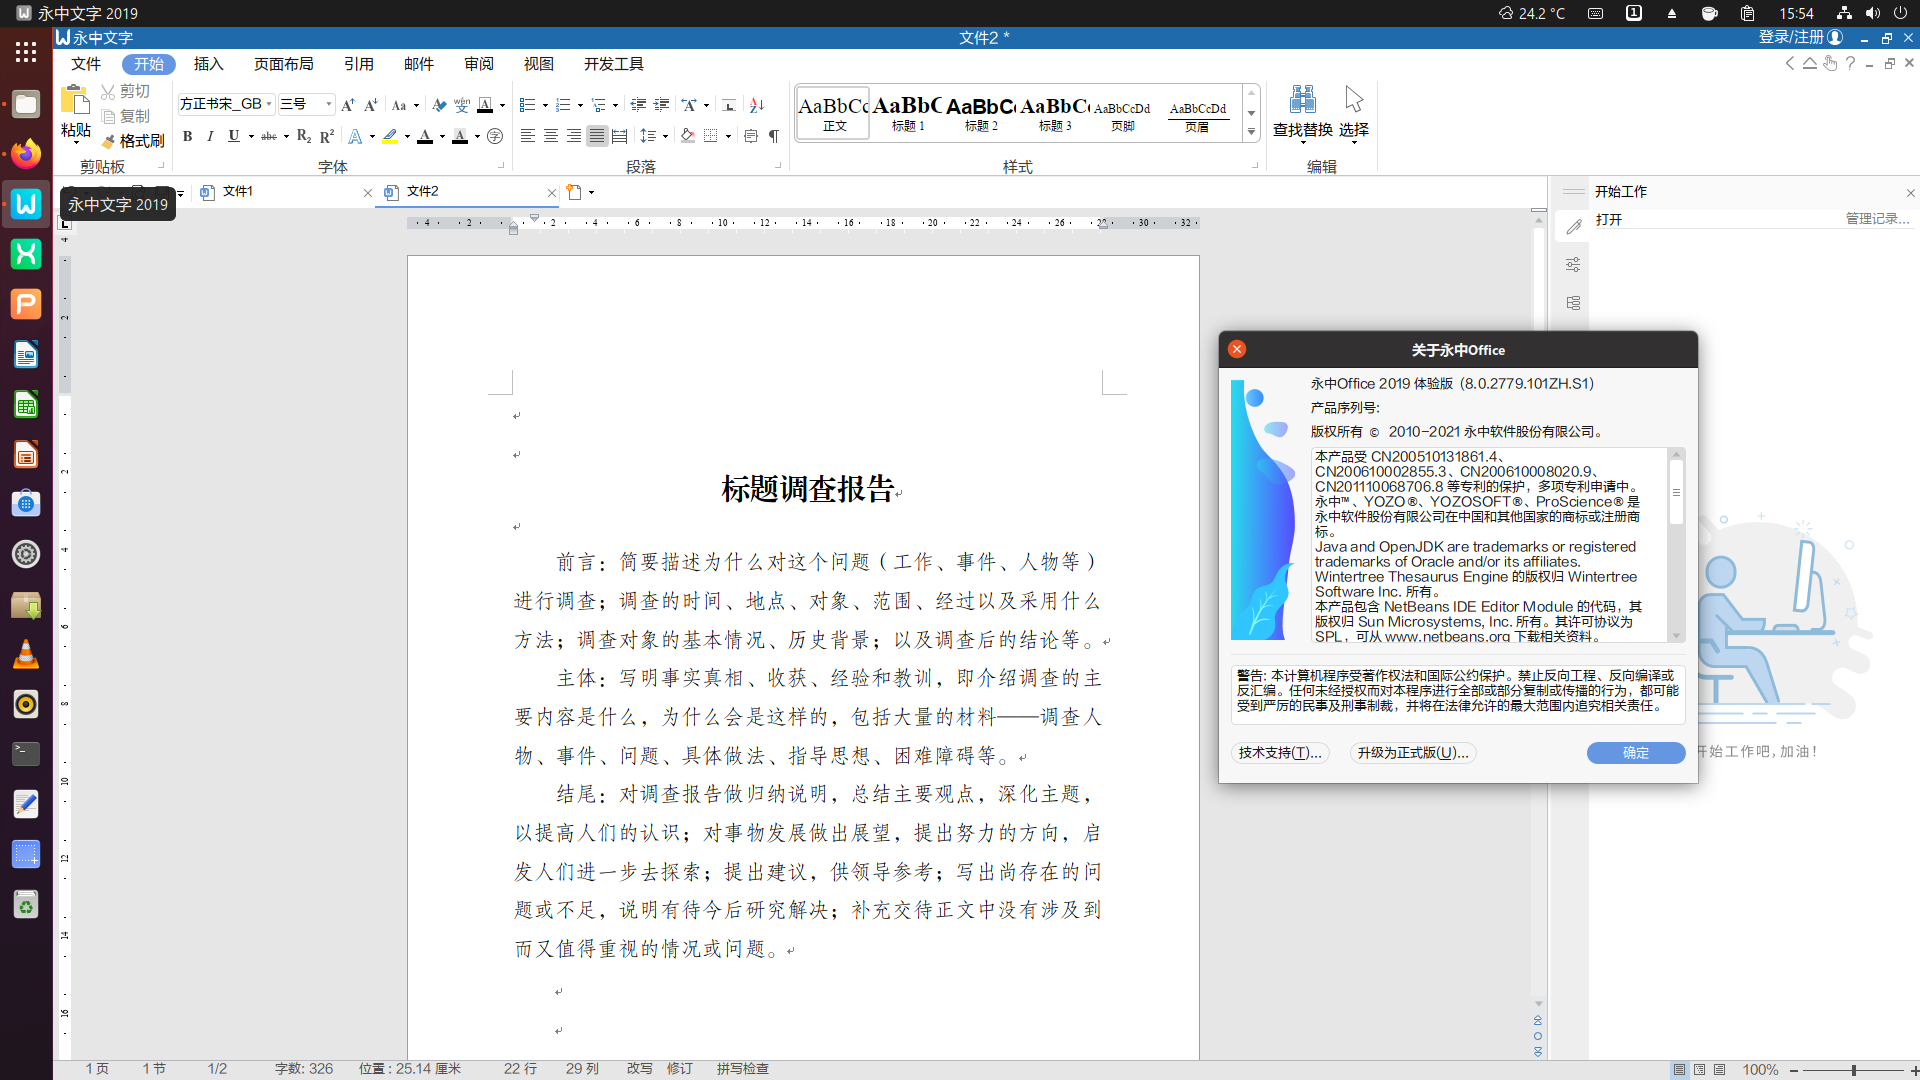Click the decrease indent icon

point(638,105)
